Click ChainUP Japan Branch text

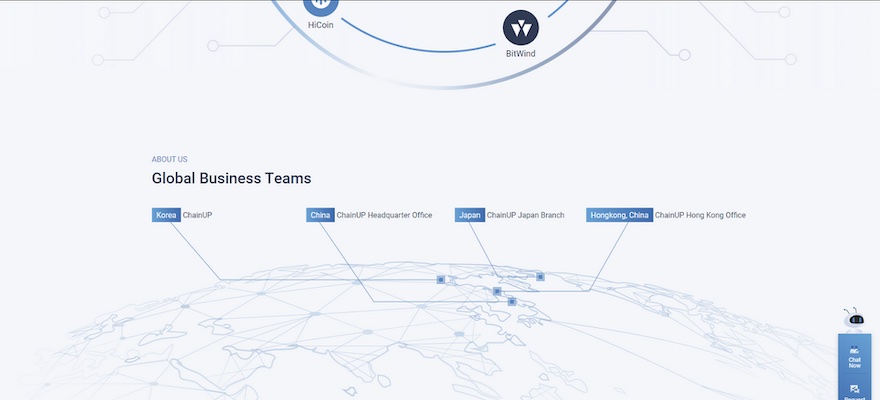point(525,215)
